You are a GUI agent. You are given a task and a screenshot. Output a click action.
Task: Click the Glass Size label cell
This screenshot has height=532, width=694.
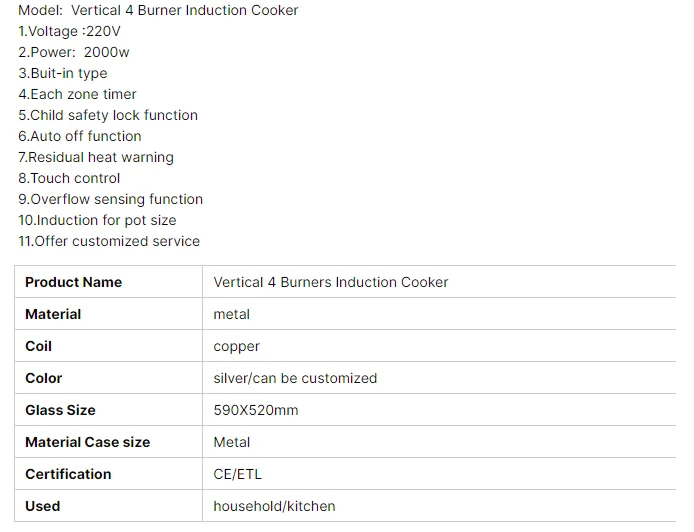click(108, 410)
